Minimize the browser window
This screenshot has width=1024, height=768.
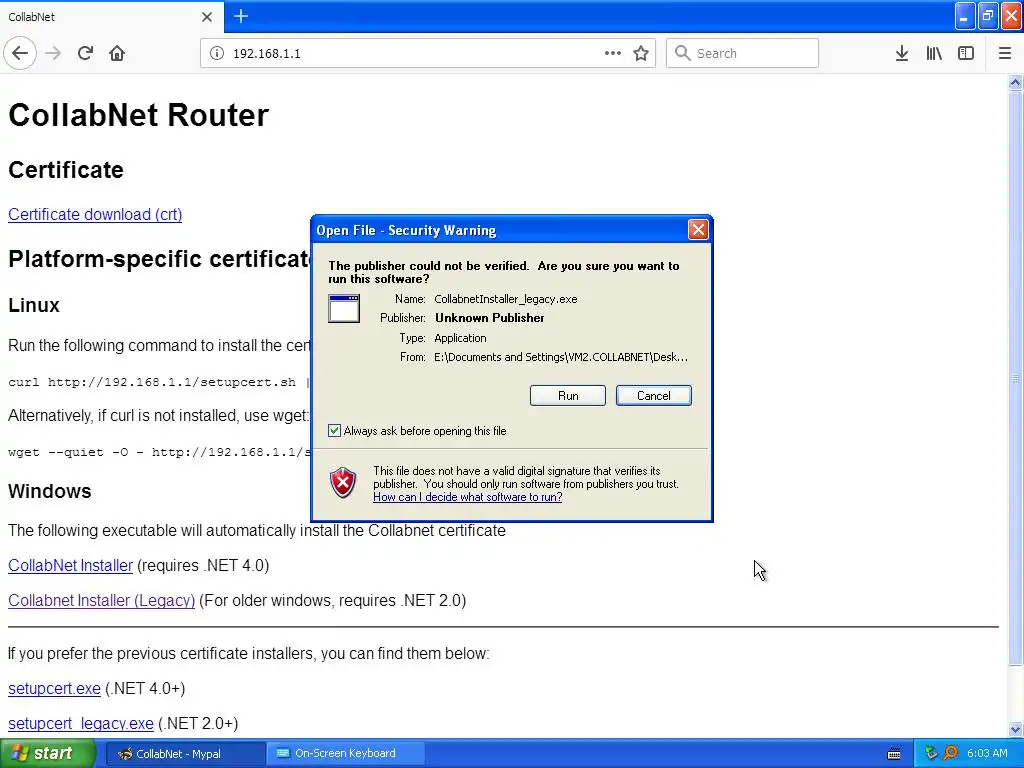pyautogui.click(x=965, y=16)
